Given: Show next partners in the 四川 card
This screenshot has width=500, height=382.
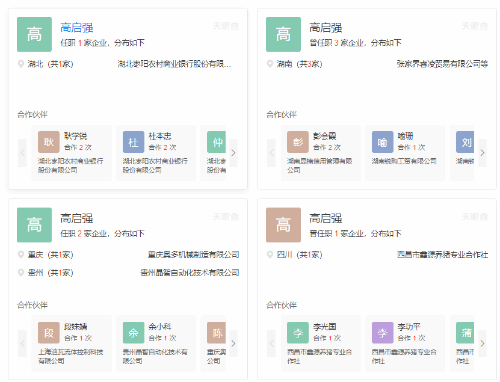Looking at the screenshot, I should 482,343.
